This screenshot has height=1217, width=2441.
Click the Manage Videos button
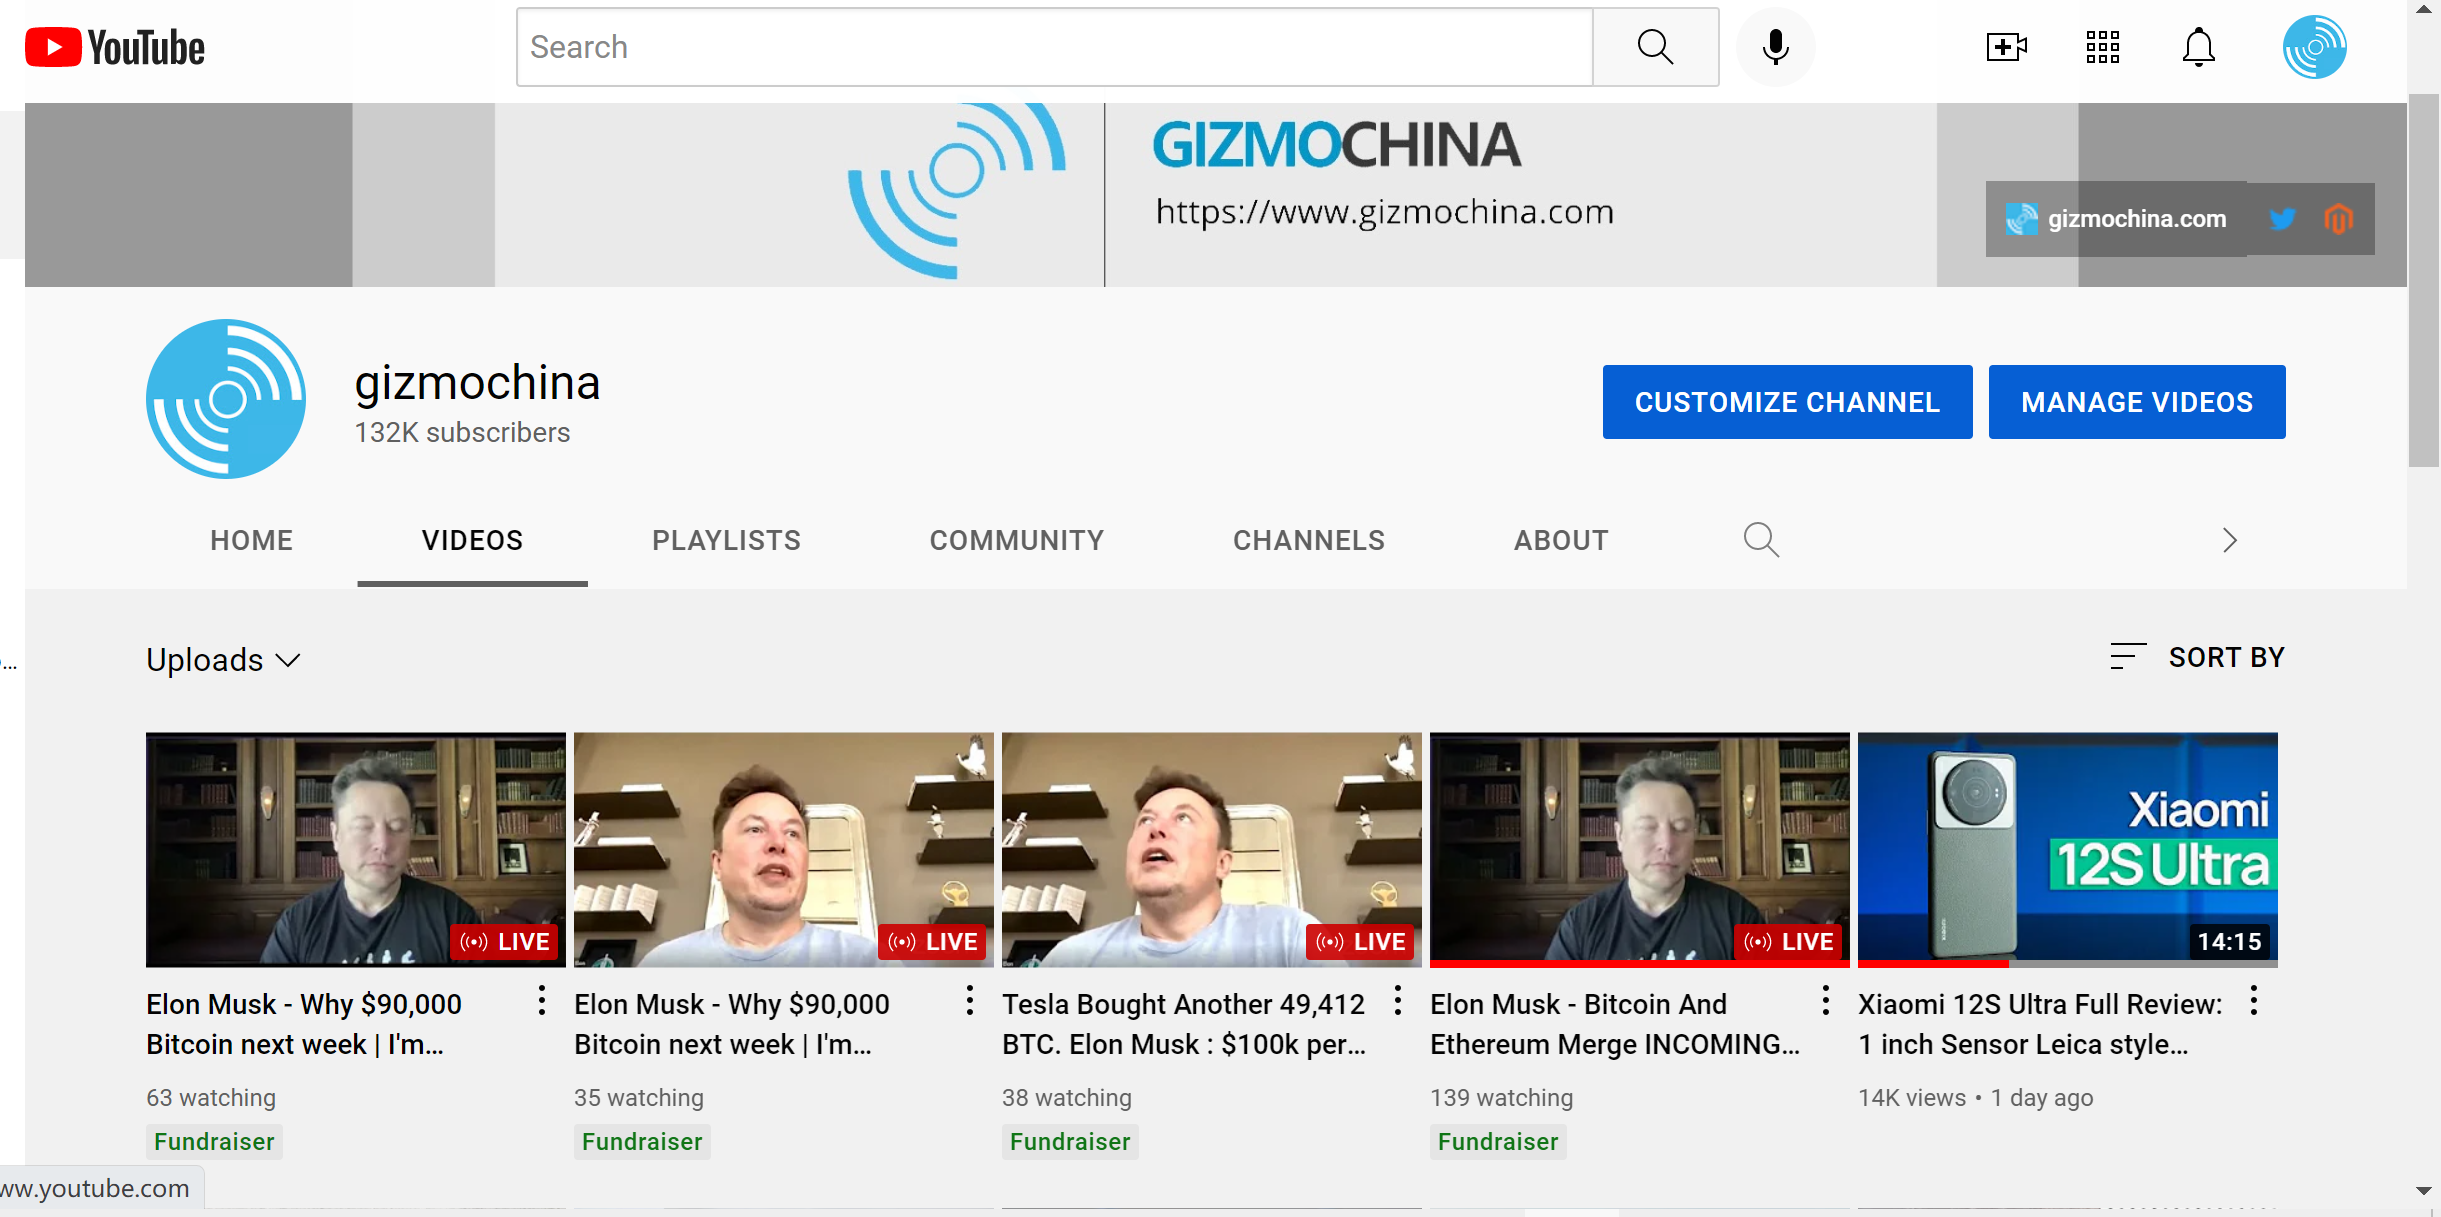click(x=2136, y=402)
